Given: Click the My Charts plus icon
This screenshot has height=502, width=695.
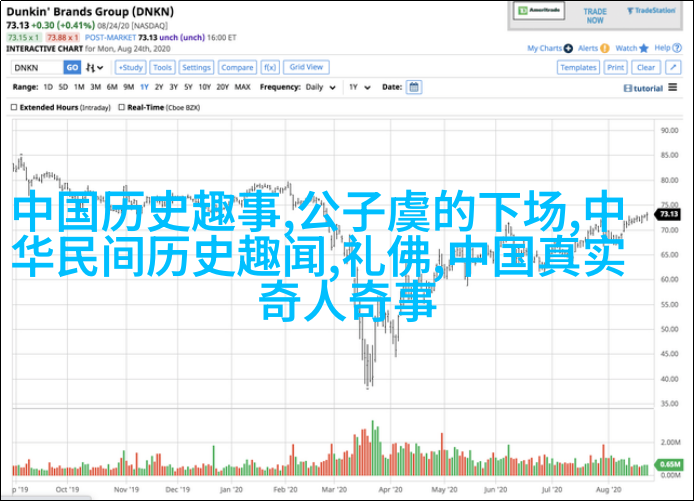Looking at the screenshot, I should [568, 48].
